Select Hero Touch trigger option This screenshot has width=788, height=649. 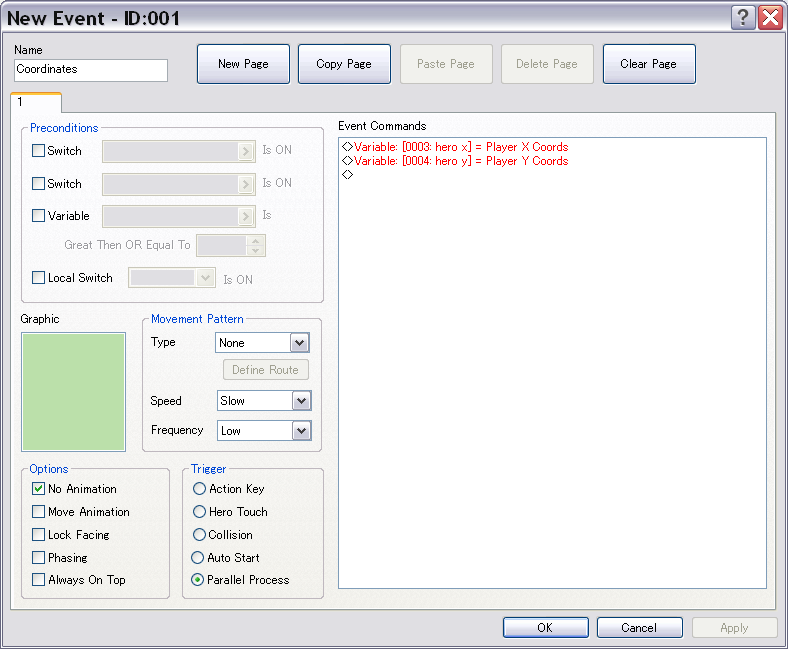pos(199,512)
